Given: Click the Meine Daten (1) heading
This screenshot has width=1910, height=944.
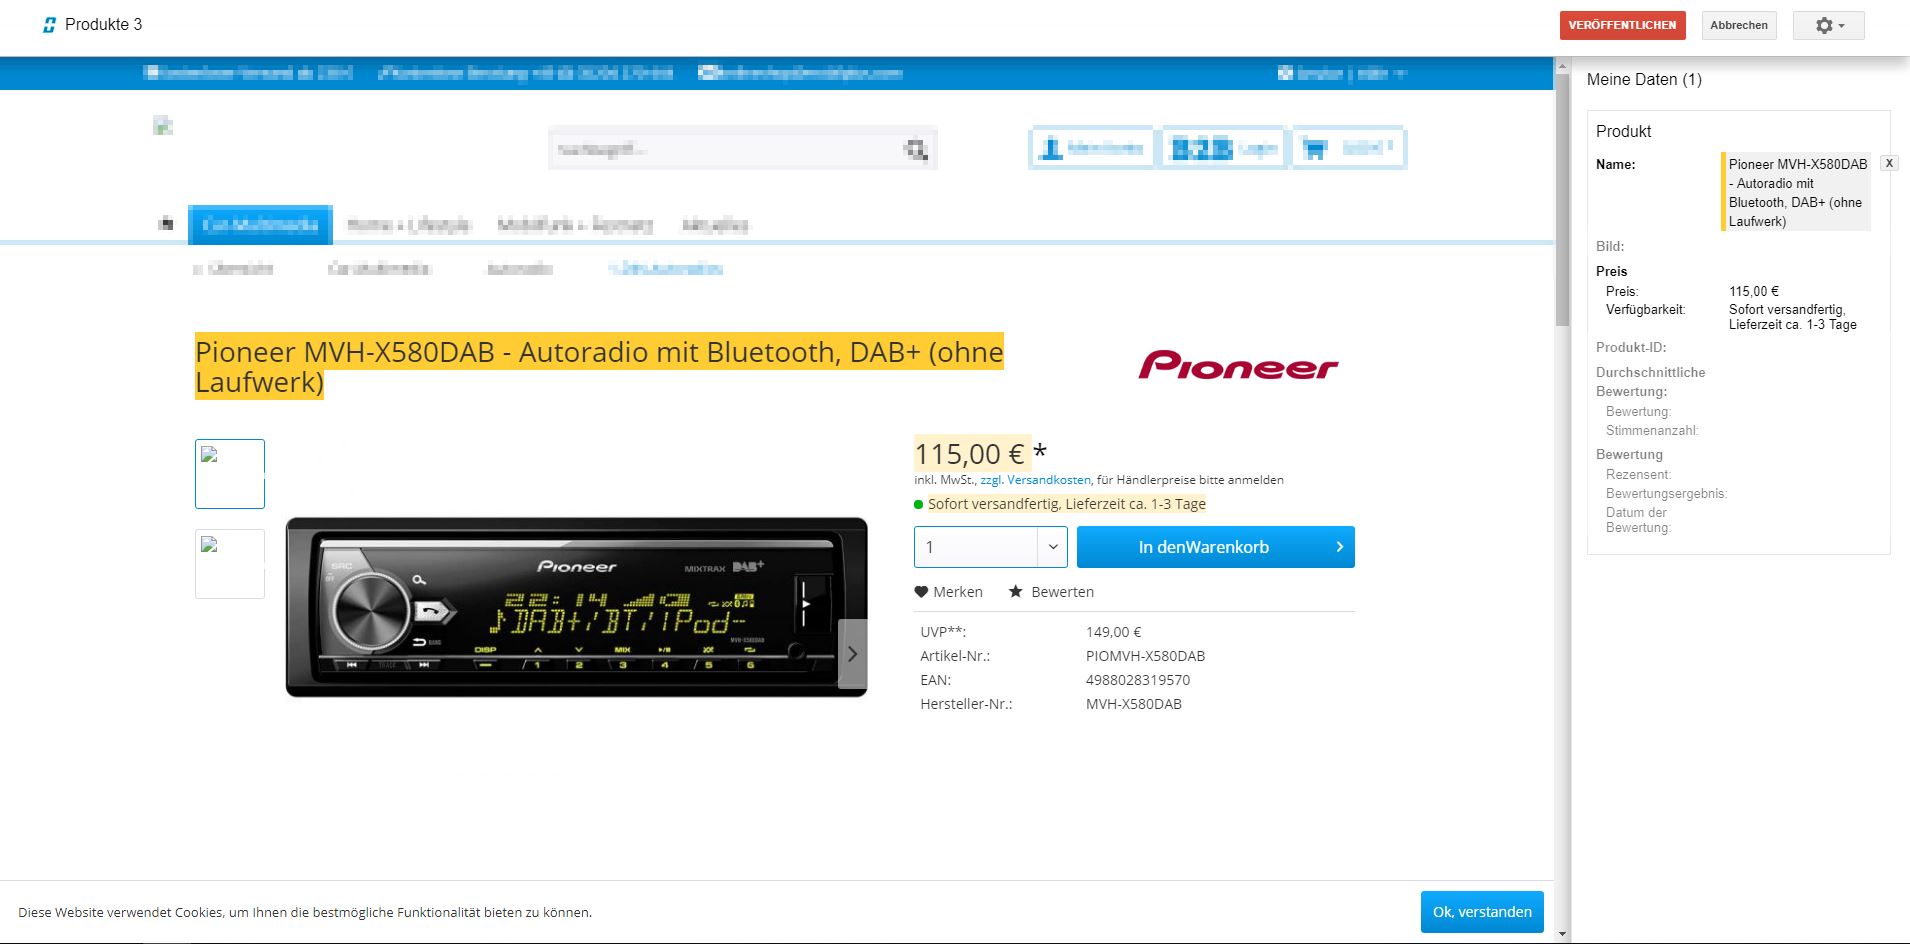Looking at the screenshot, I should pos(1644,79).
